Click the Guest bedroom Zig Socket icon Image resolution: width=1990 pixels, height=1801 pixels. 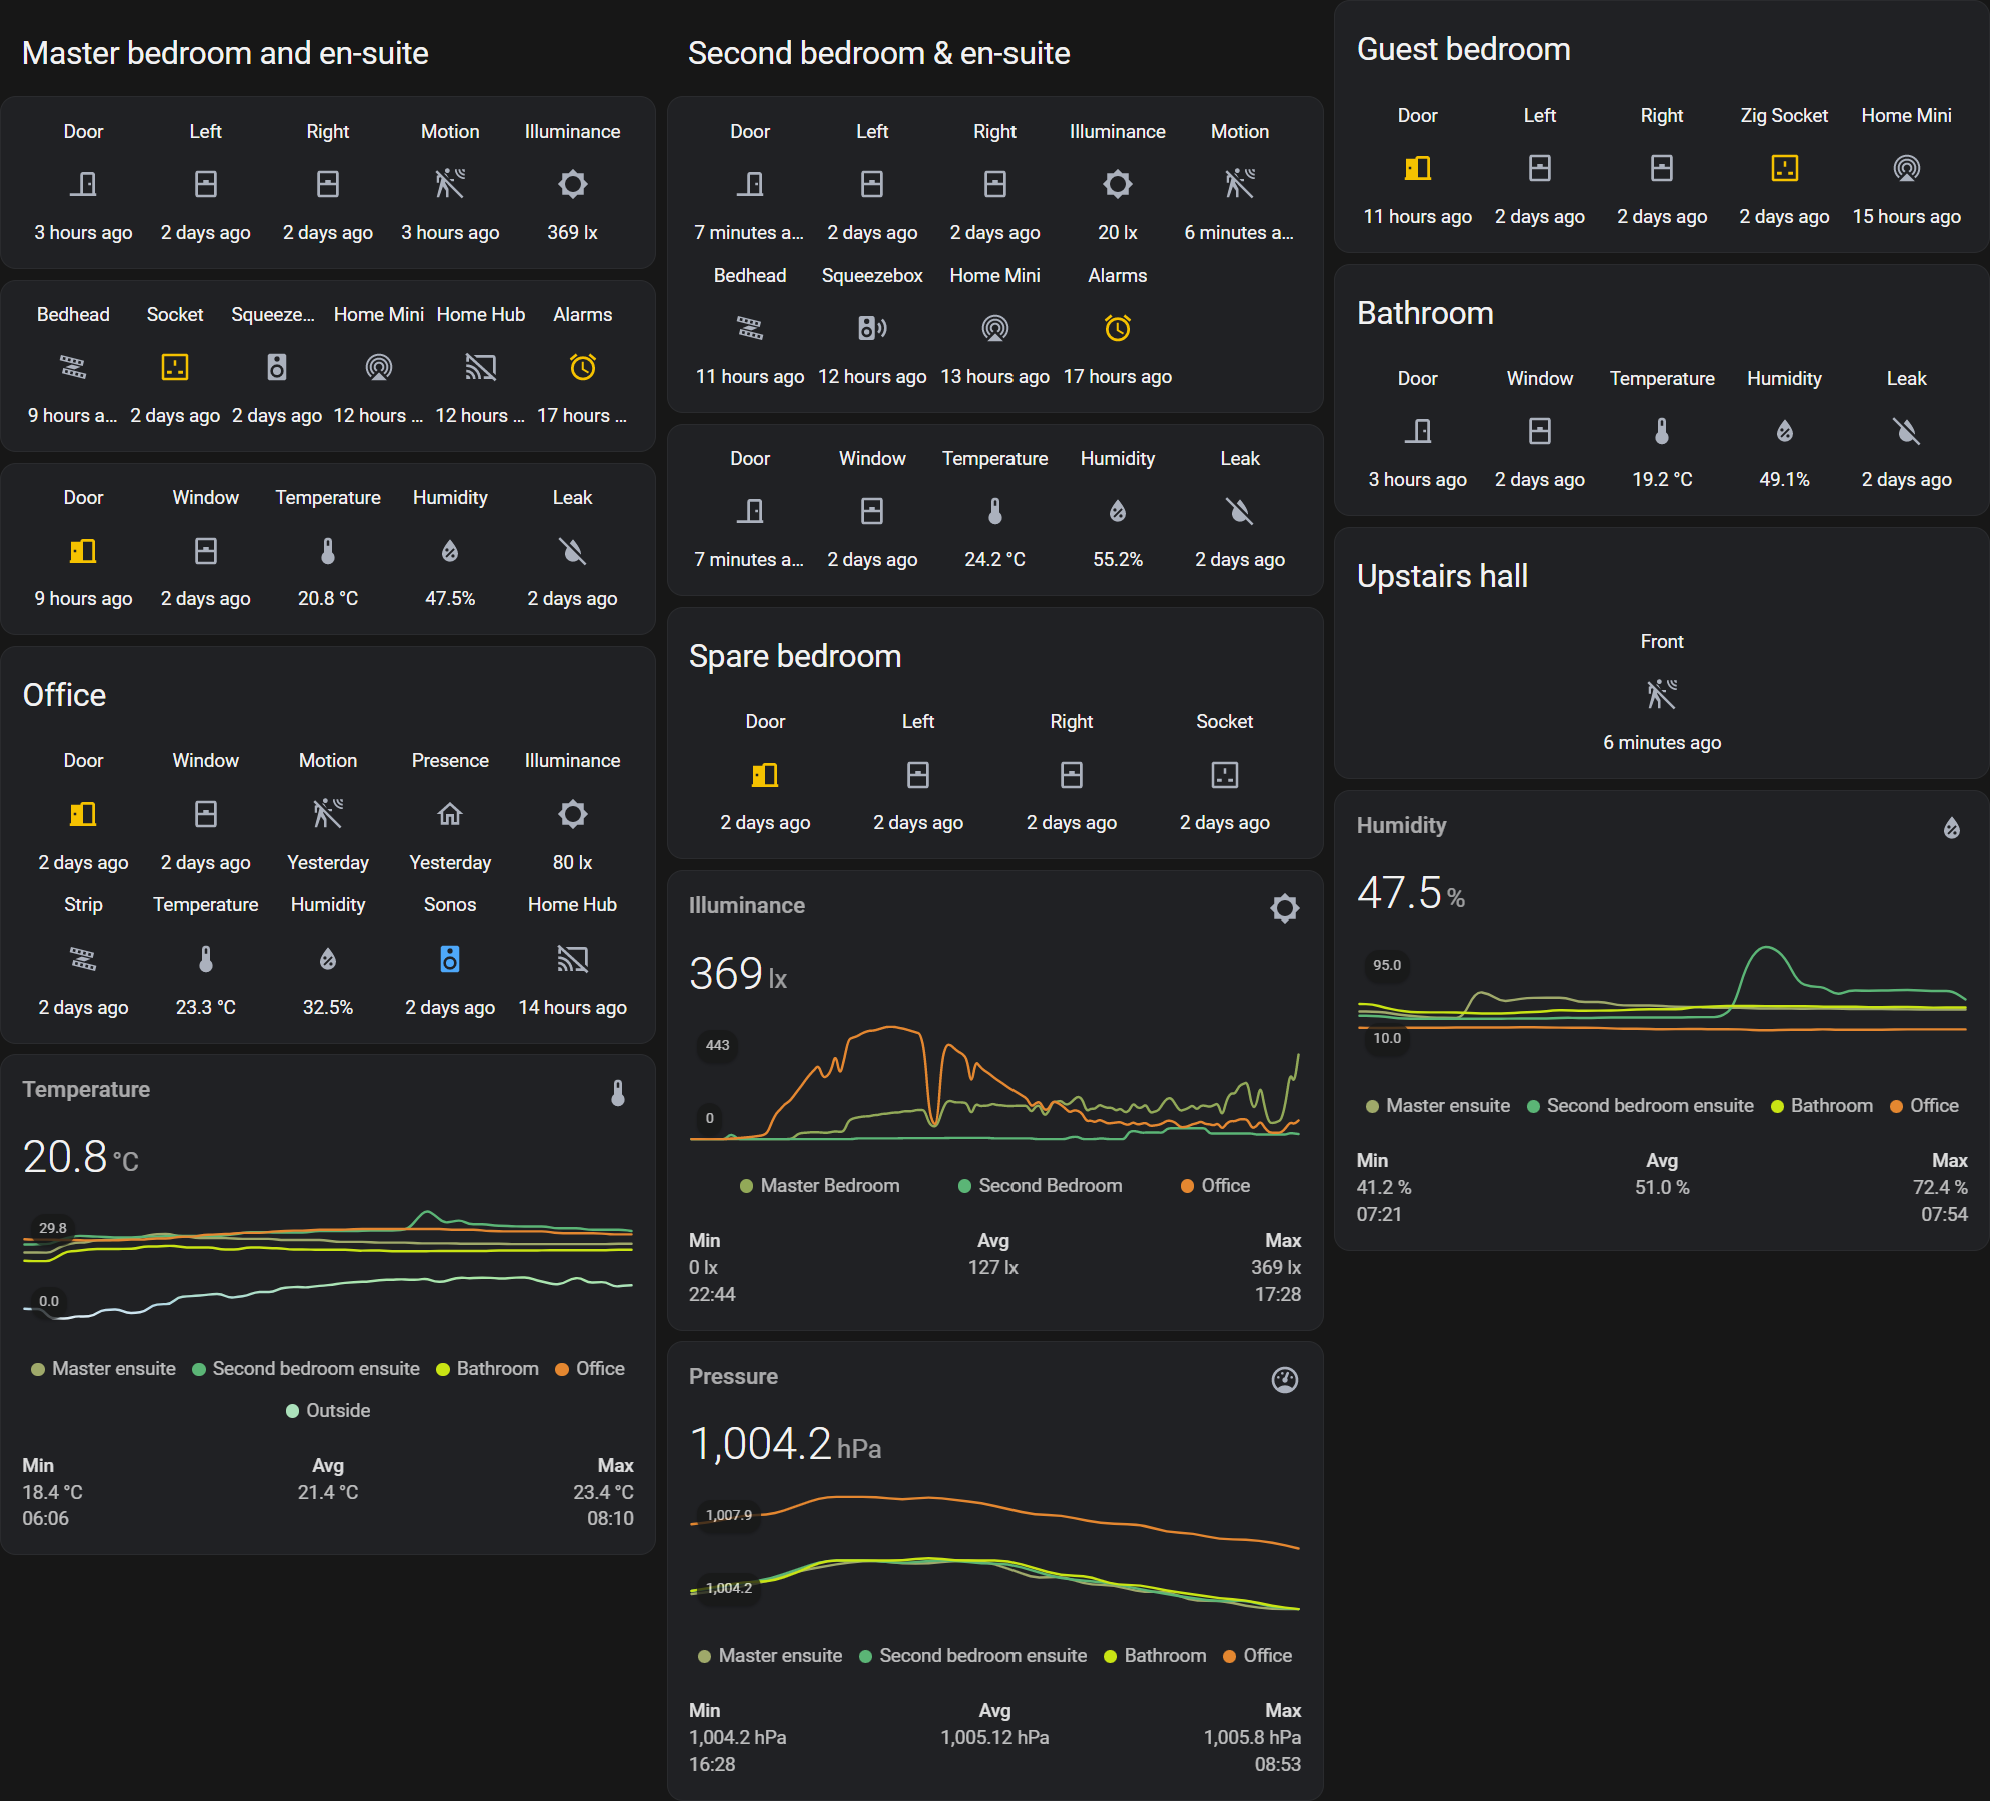point(1784,168)
